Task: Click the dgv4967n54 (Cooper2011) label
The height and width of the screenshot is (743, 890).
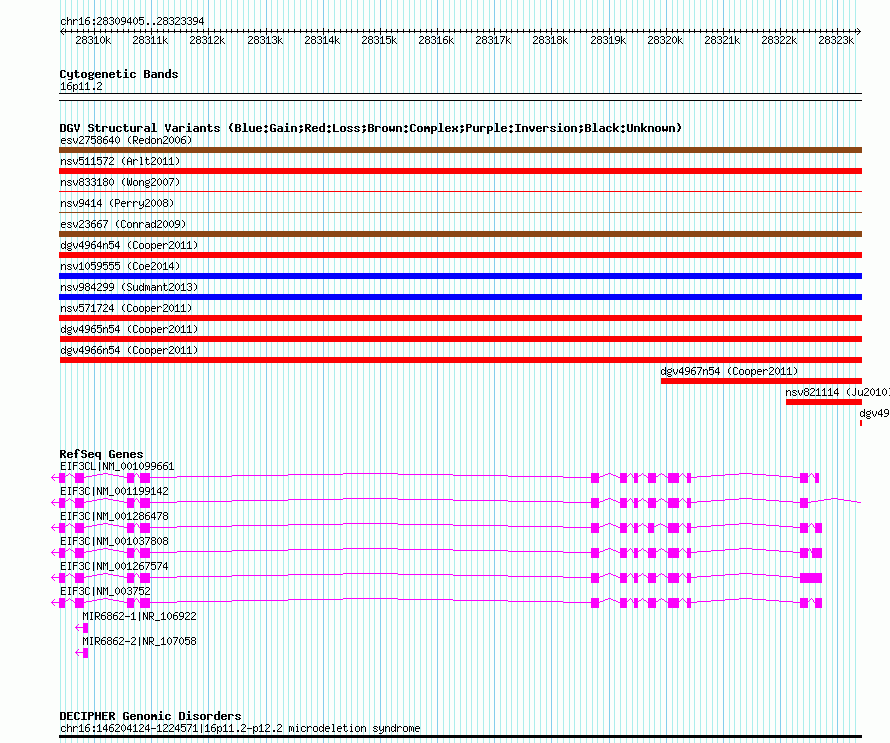Action: click(729, 371)
